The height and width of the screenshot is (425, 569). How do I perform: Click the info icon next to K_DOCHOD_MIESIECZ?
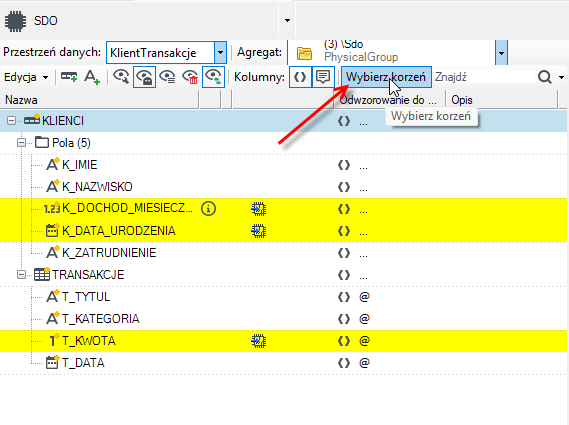tap(208, 209)
